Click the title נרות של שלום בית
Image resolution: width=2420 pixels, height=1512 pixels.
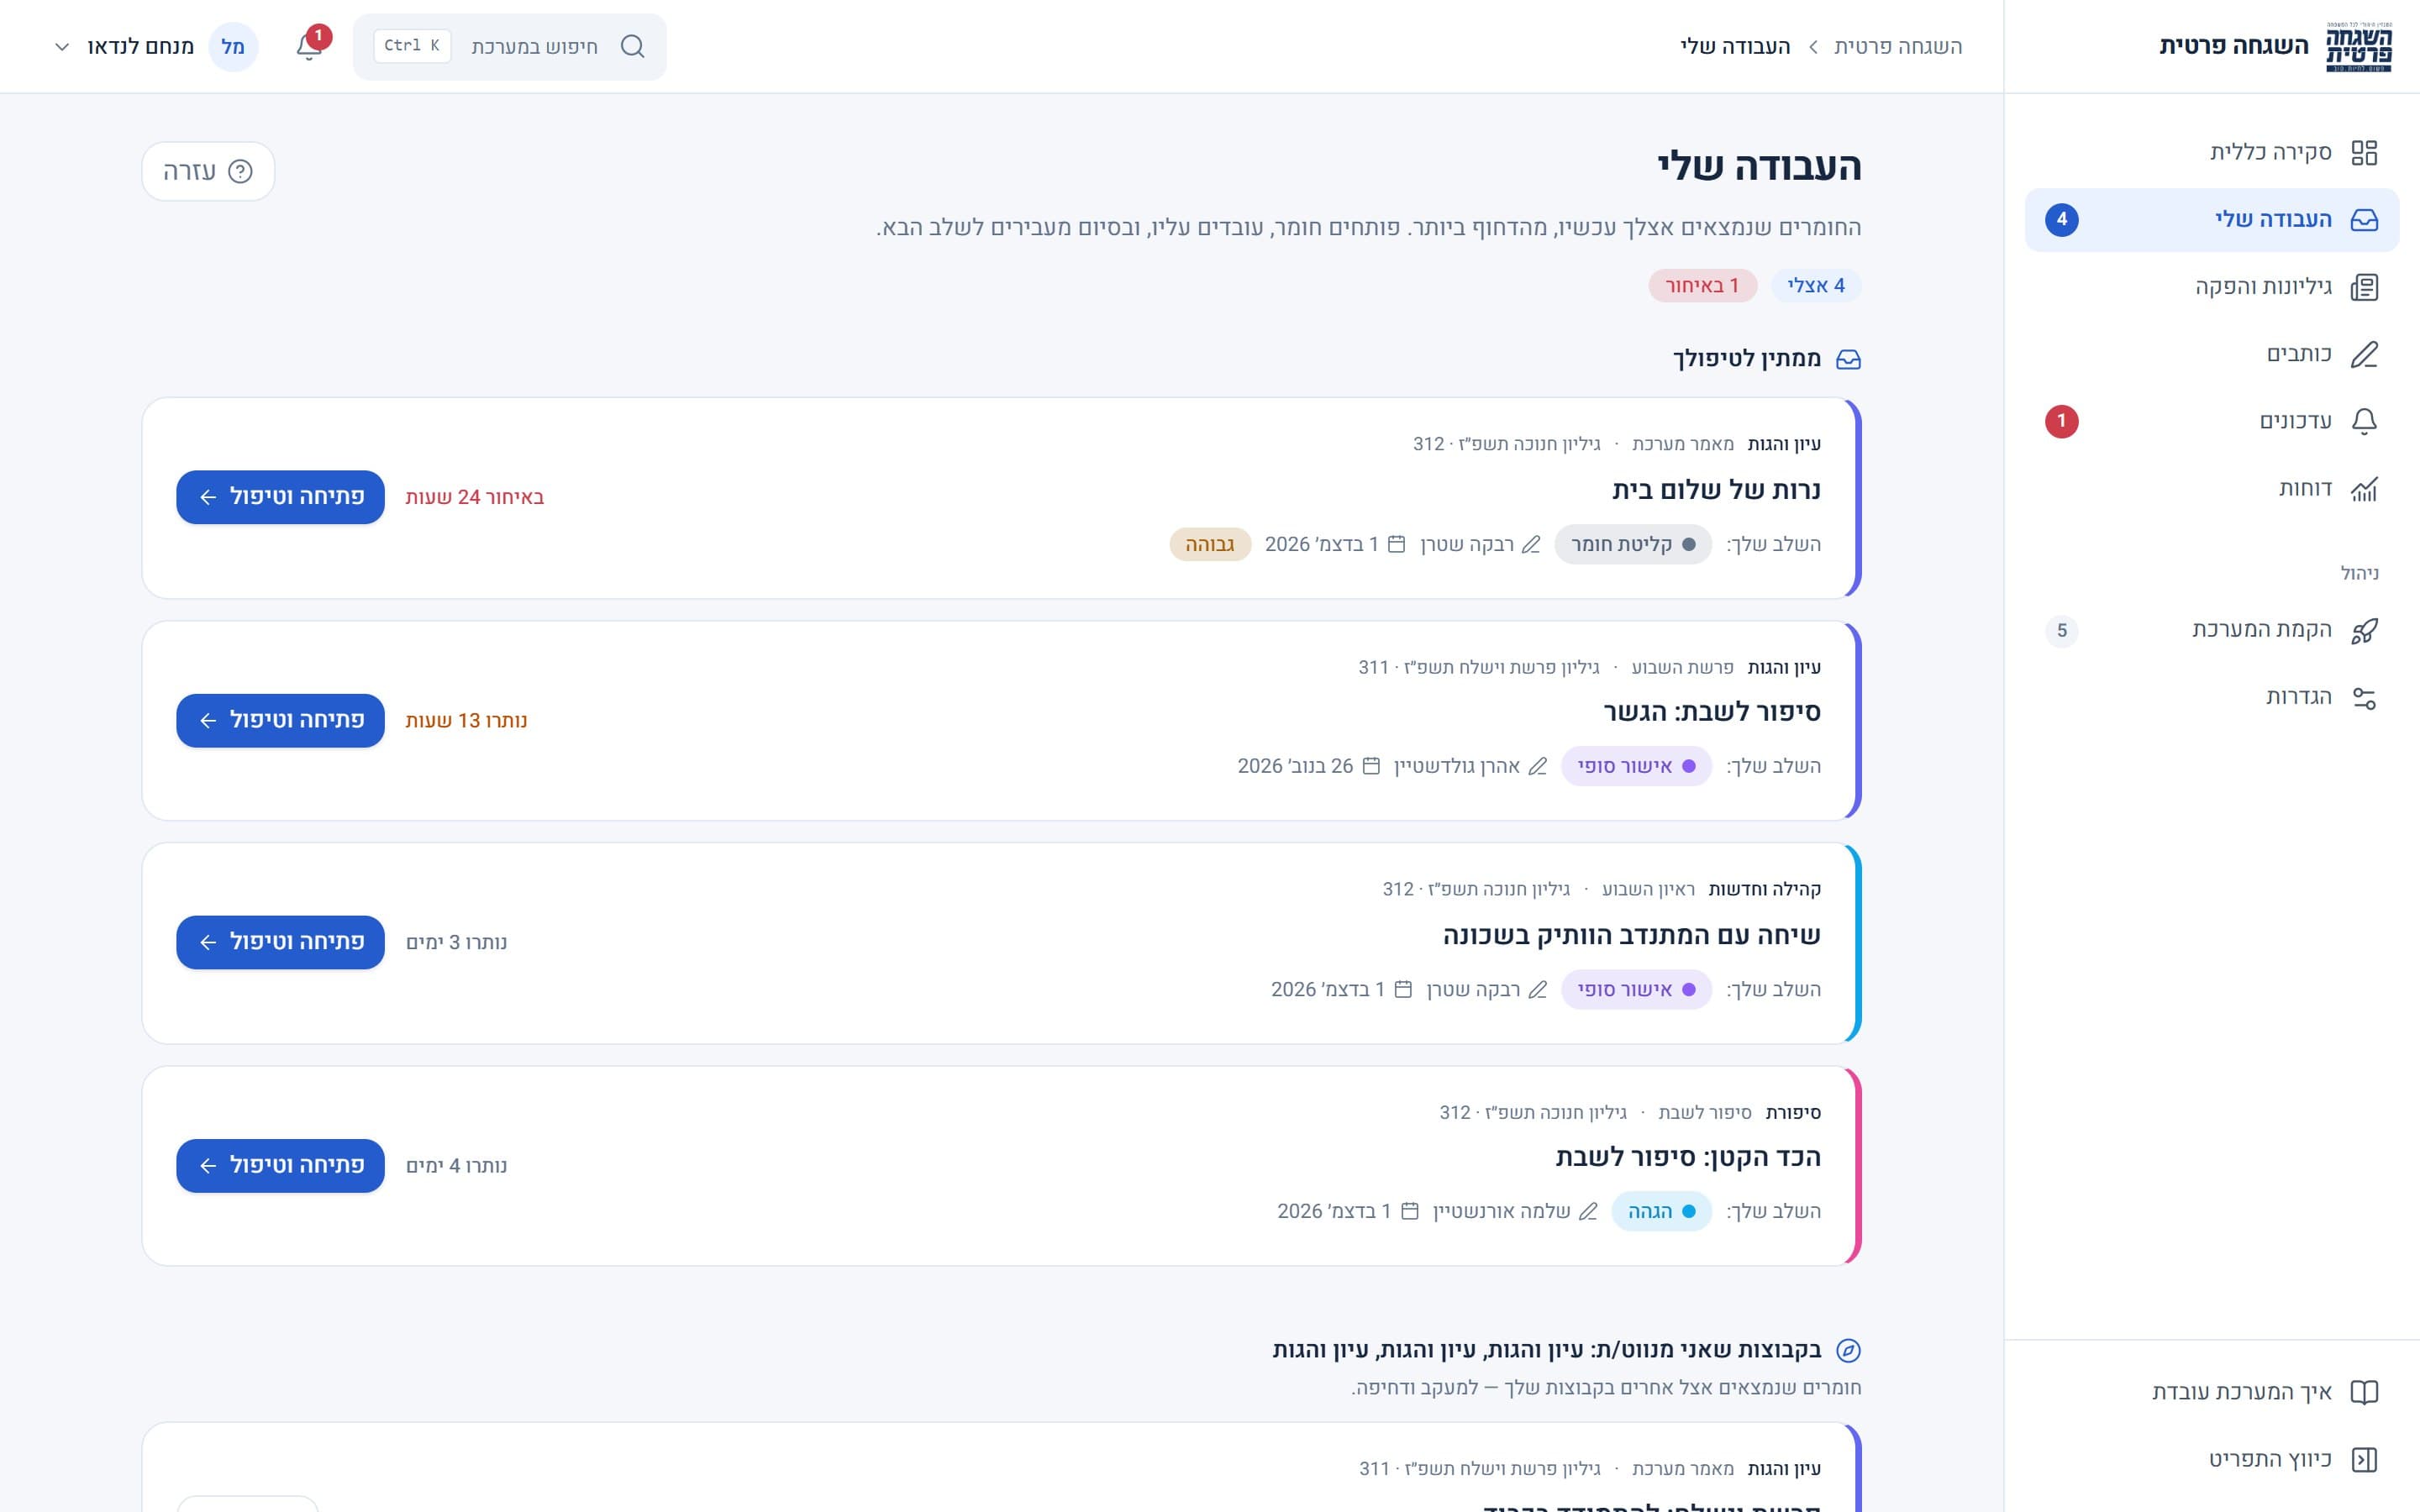tap(1716, 490)
